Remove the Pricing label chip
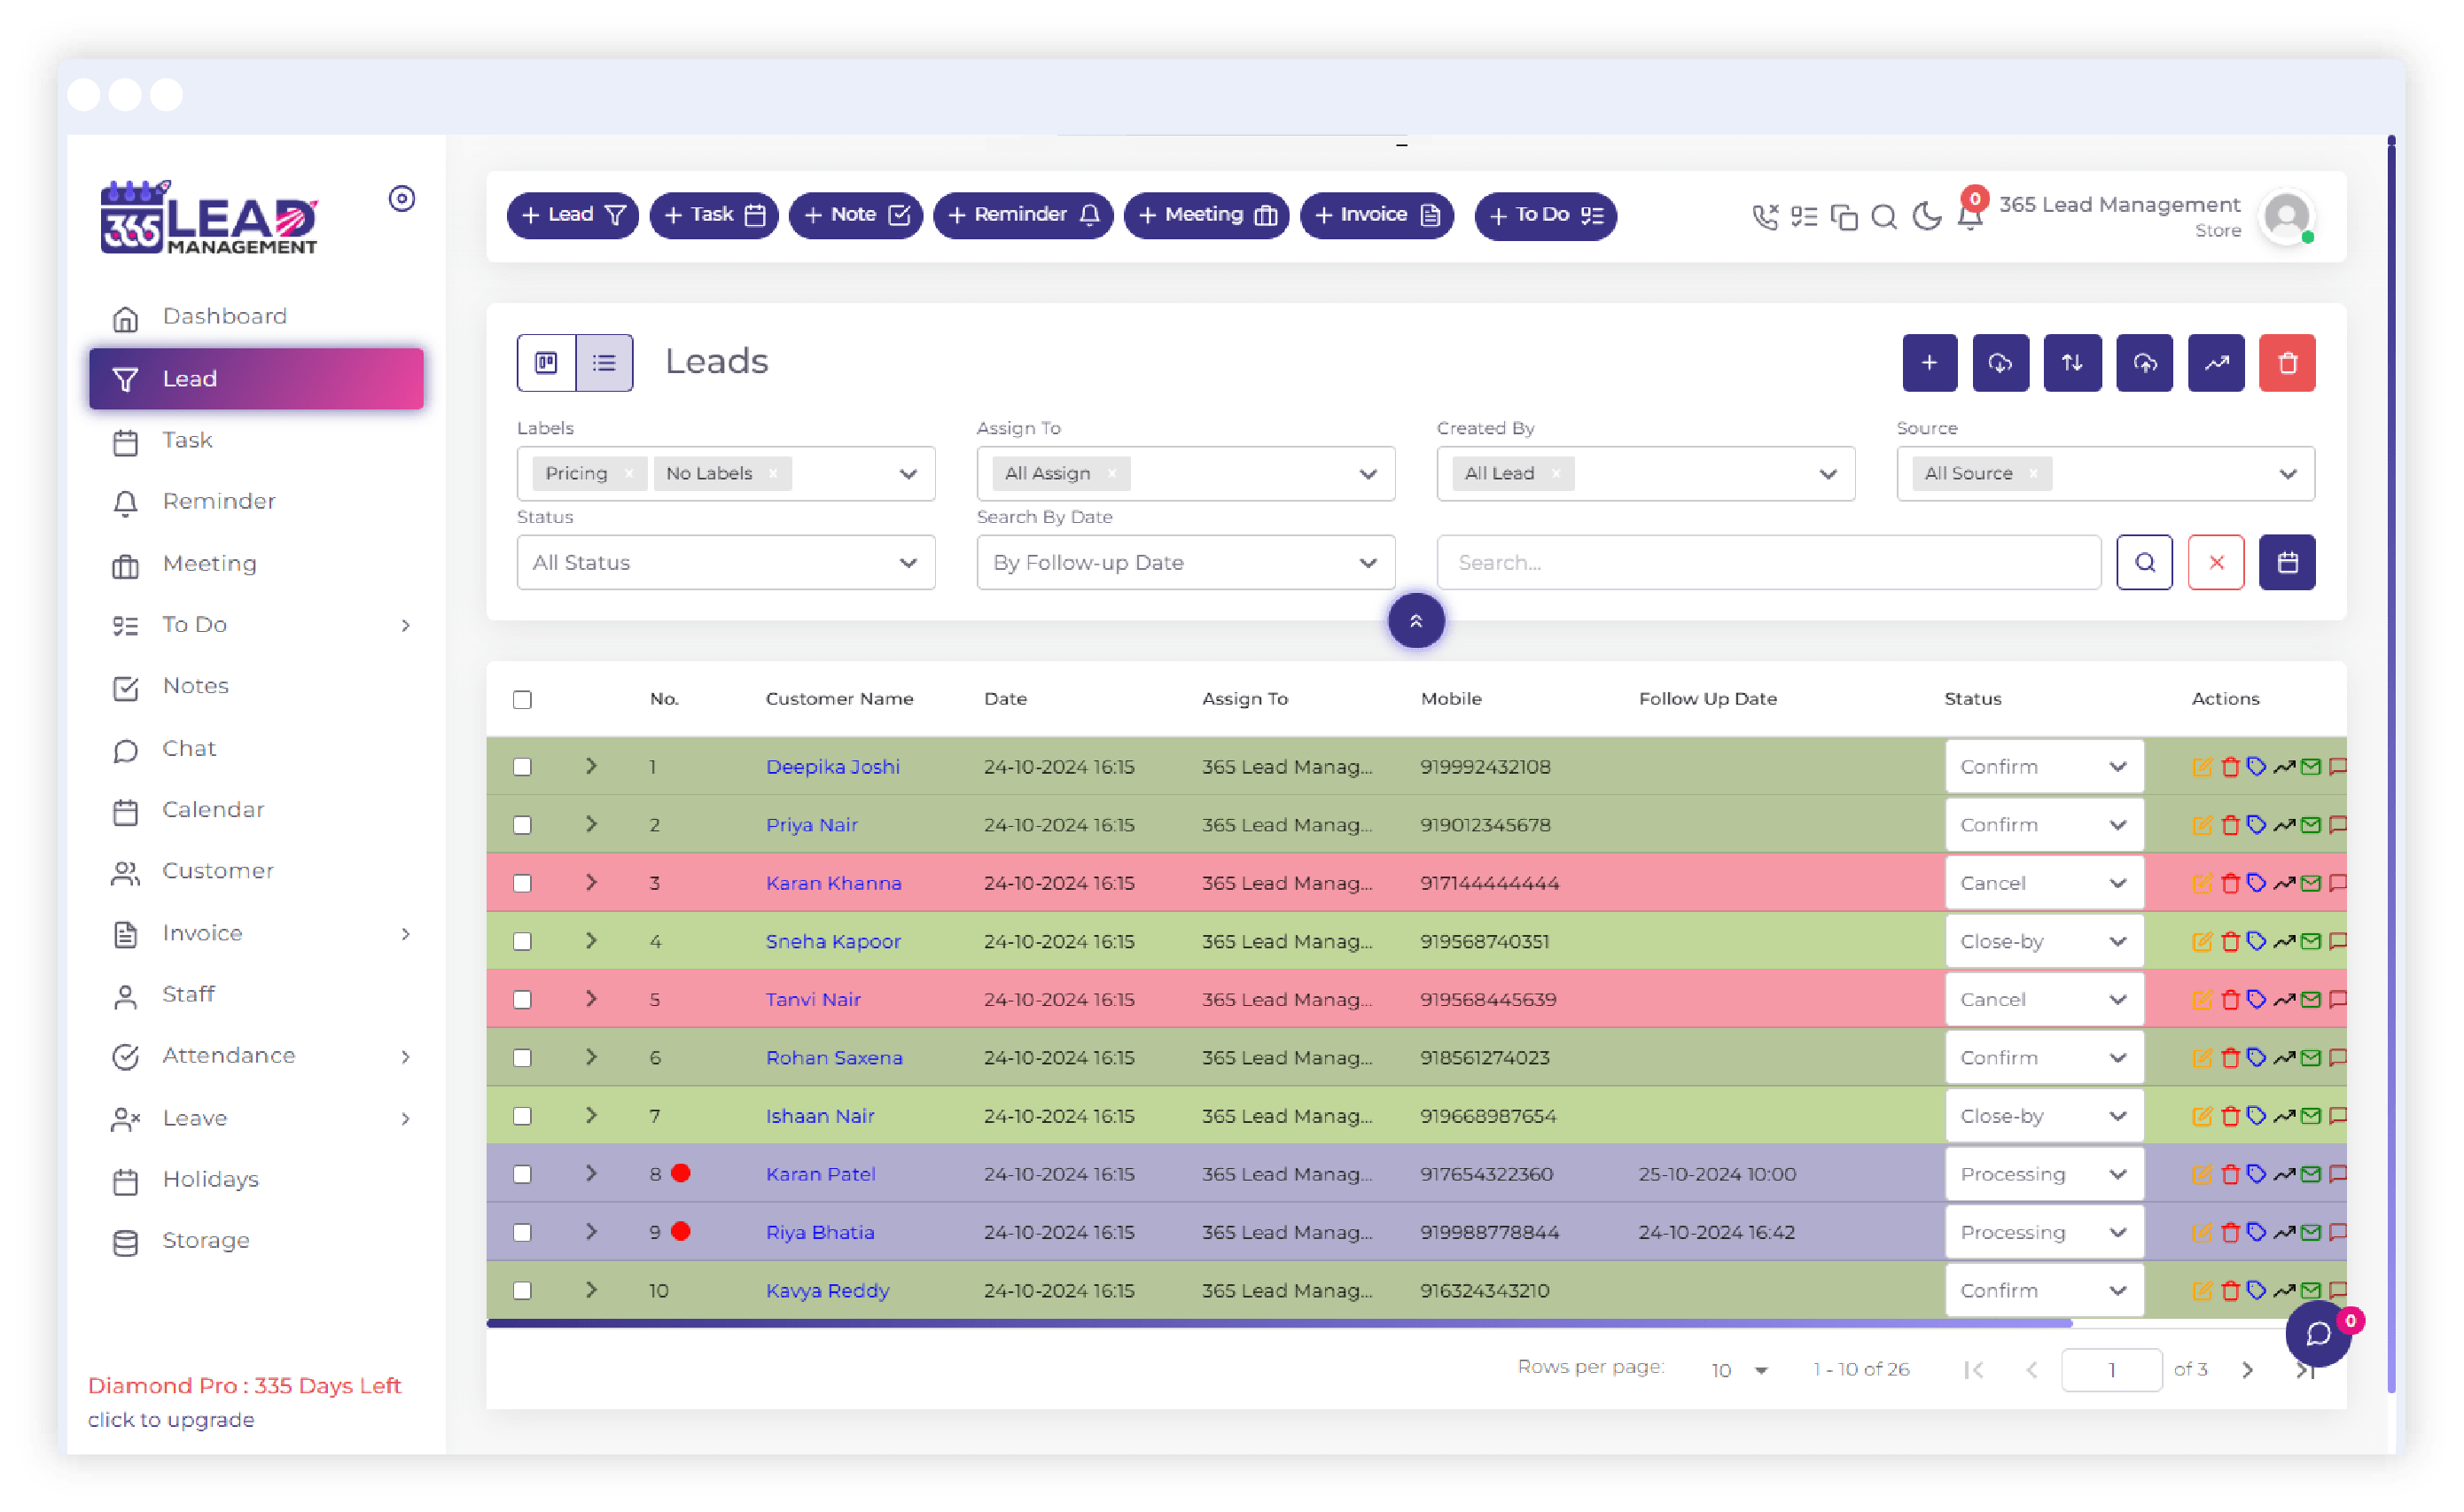 click(628, 473)
